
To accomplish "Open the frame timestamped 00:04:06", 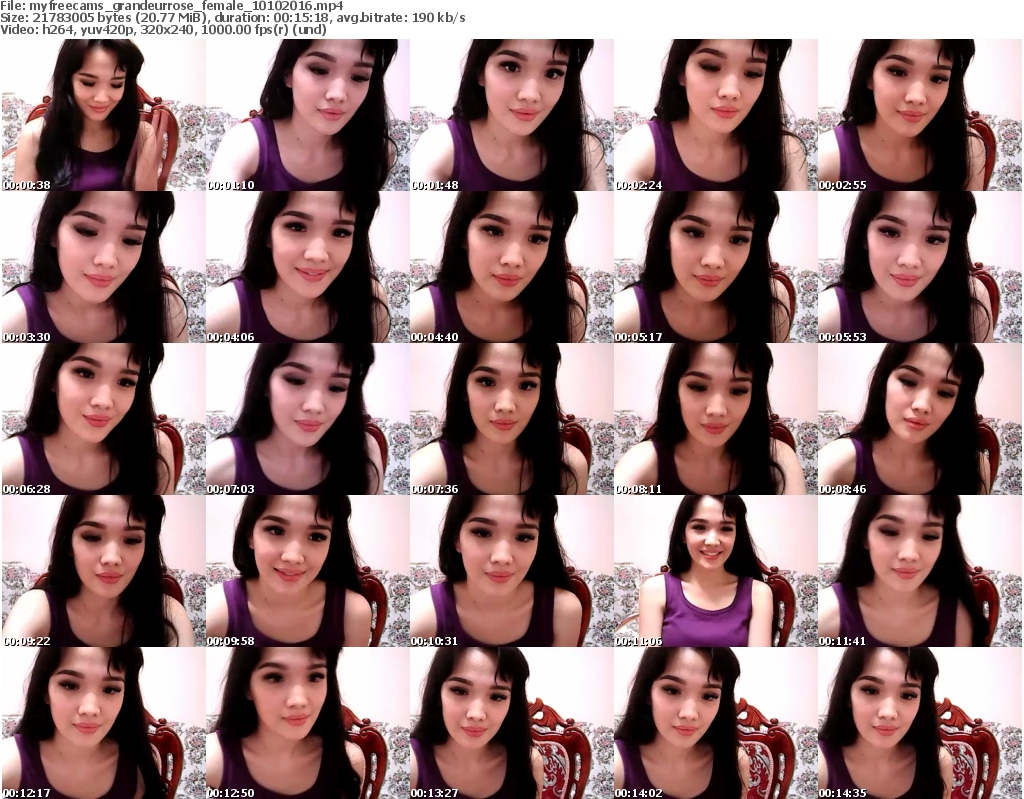I will 308,267.
